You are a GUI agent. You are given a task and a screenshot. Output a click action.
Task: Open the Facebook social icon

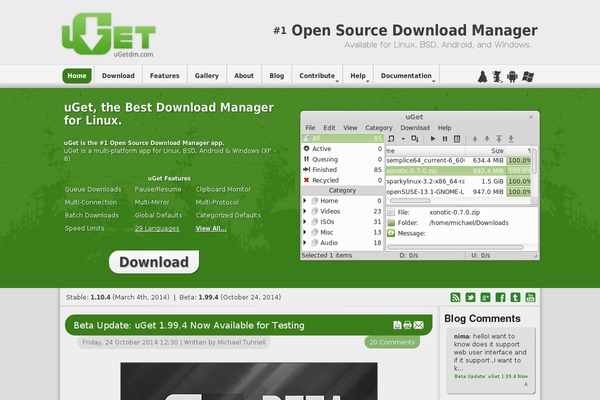click(500, 297)
